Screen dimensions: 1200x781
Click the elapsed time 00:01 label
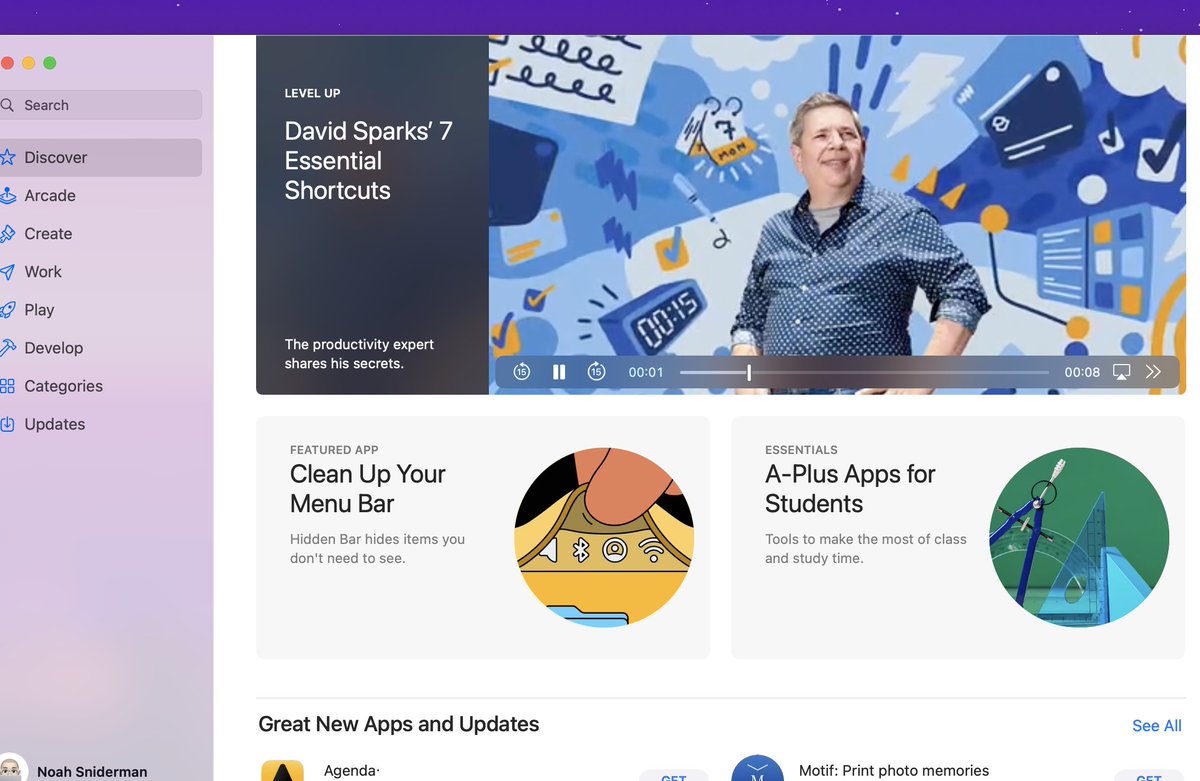(x=646, y=372)
